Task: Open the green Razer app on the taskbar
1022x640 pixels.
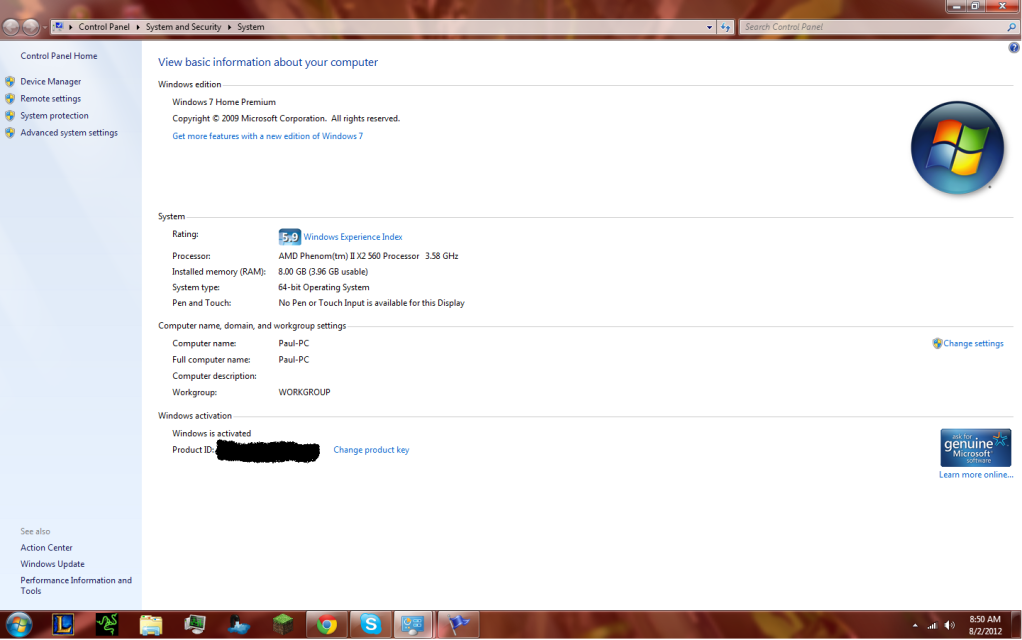Action: point(107,624)
